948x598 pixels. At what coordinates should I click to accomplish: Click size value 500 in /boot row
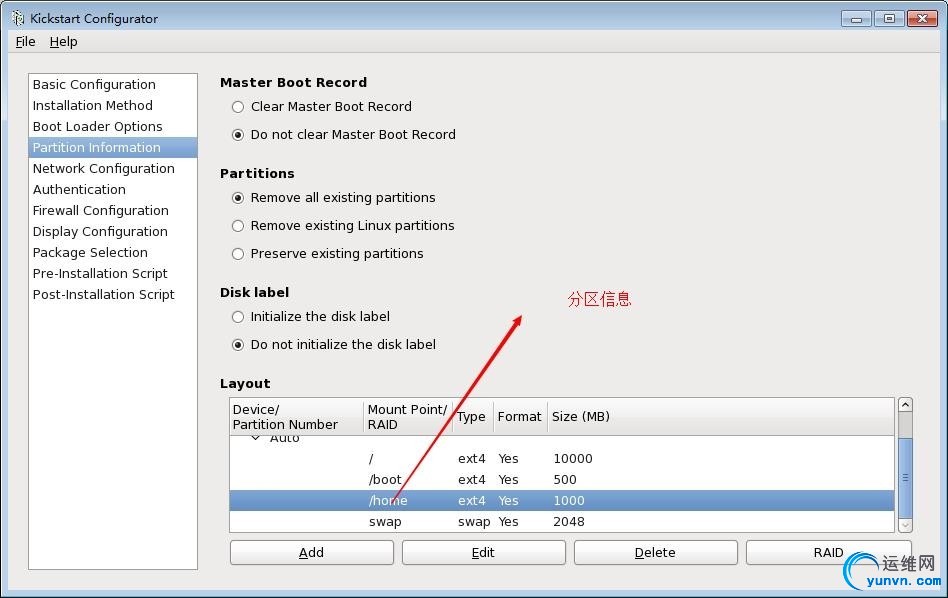point(565,479)
